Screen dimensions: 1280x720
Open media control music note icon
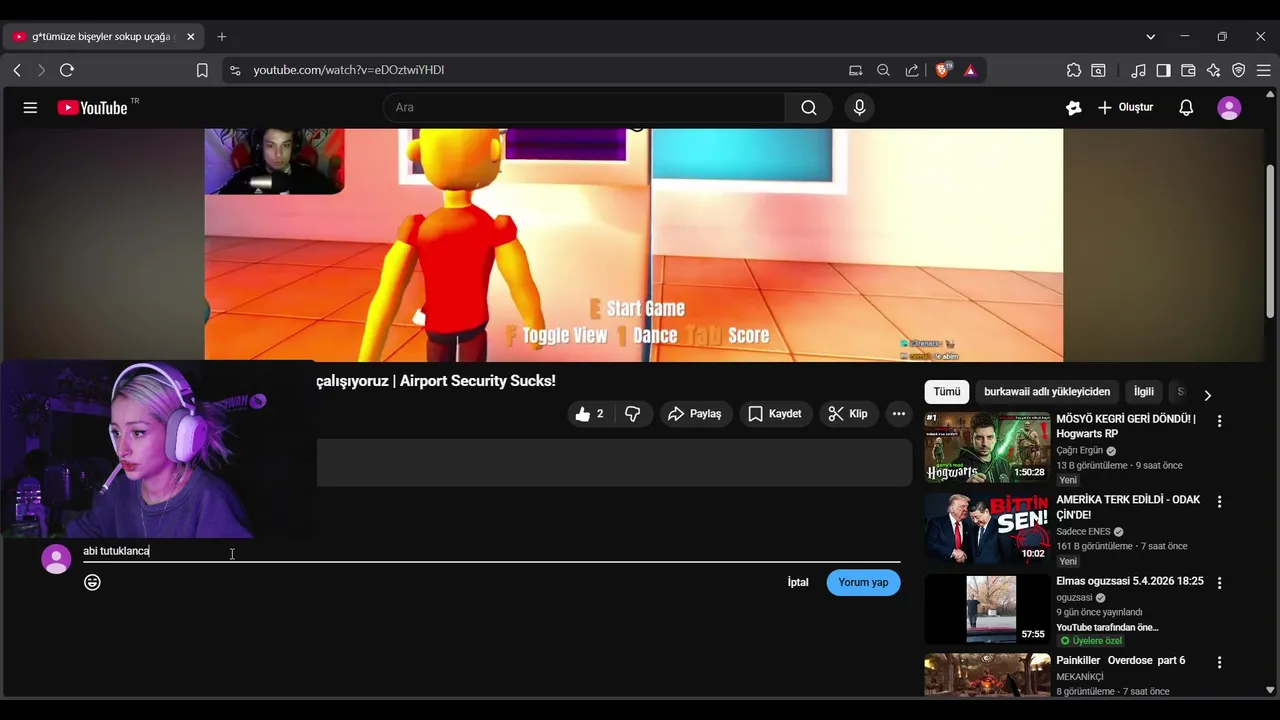point(1138,70)
